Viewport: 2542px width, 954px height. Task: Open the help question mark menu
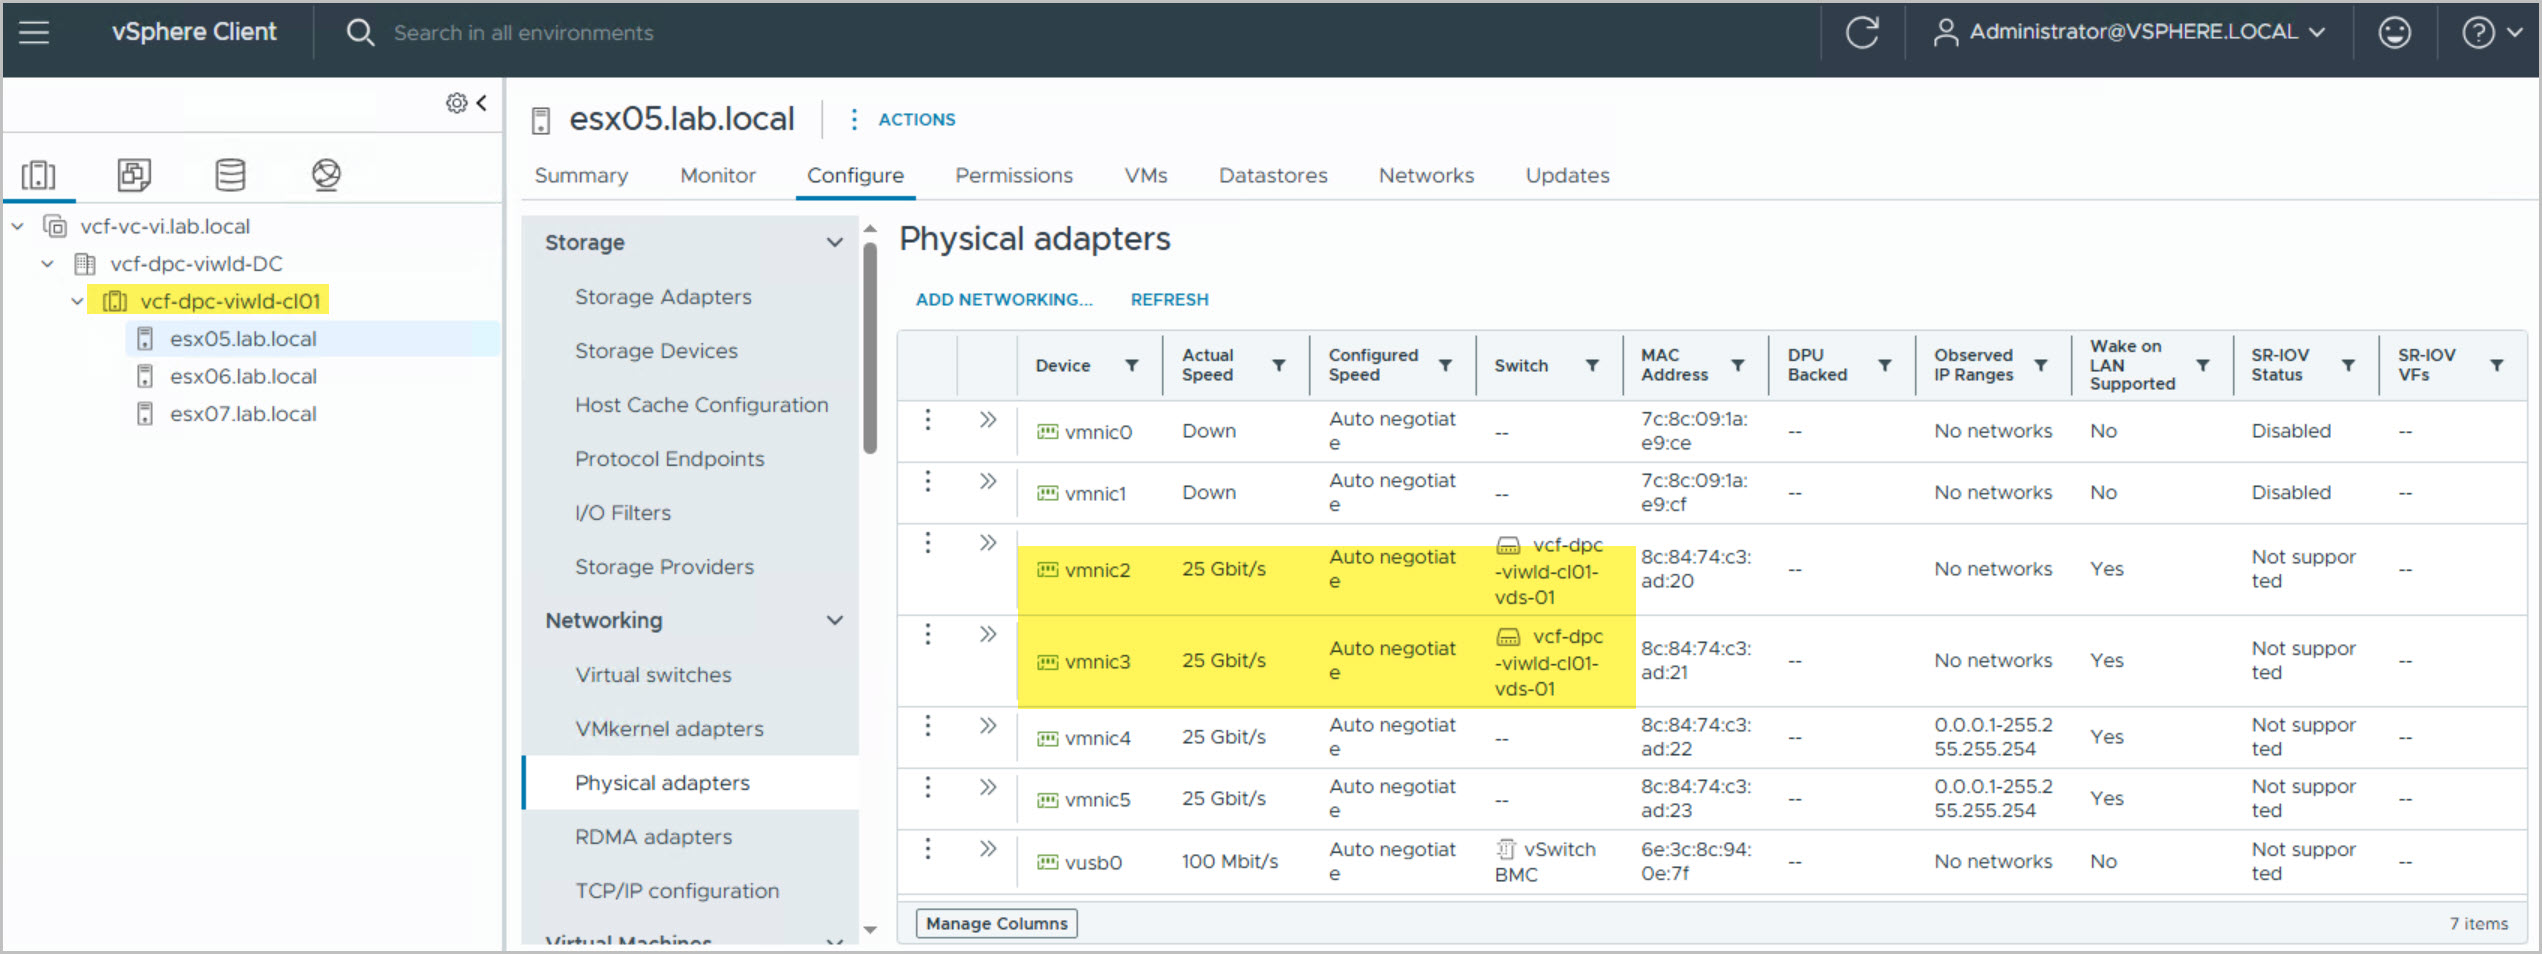[x=2491, y=33]
